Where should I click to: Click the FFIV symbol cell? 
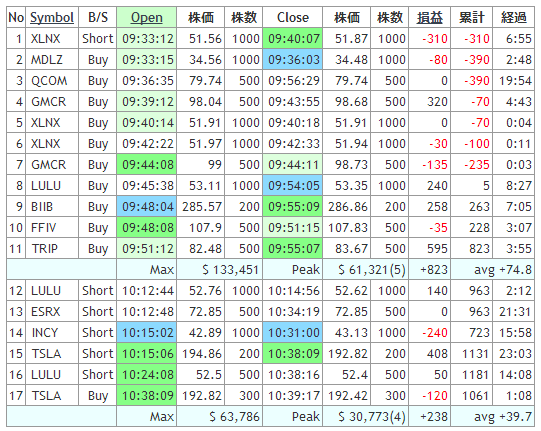tap(52, 228)
